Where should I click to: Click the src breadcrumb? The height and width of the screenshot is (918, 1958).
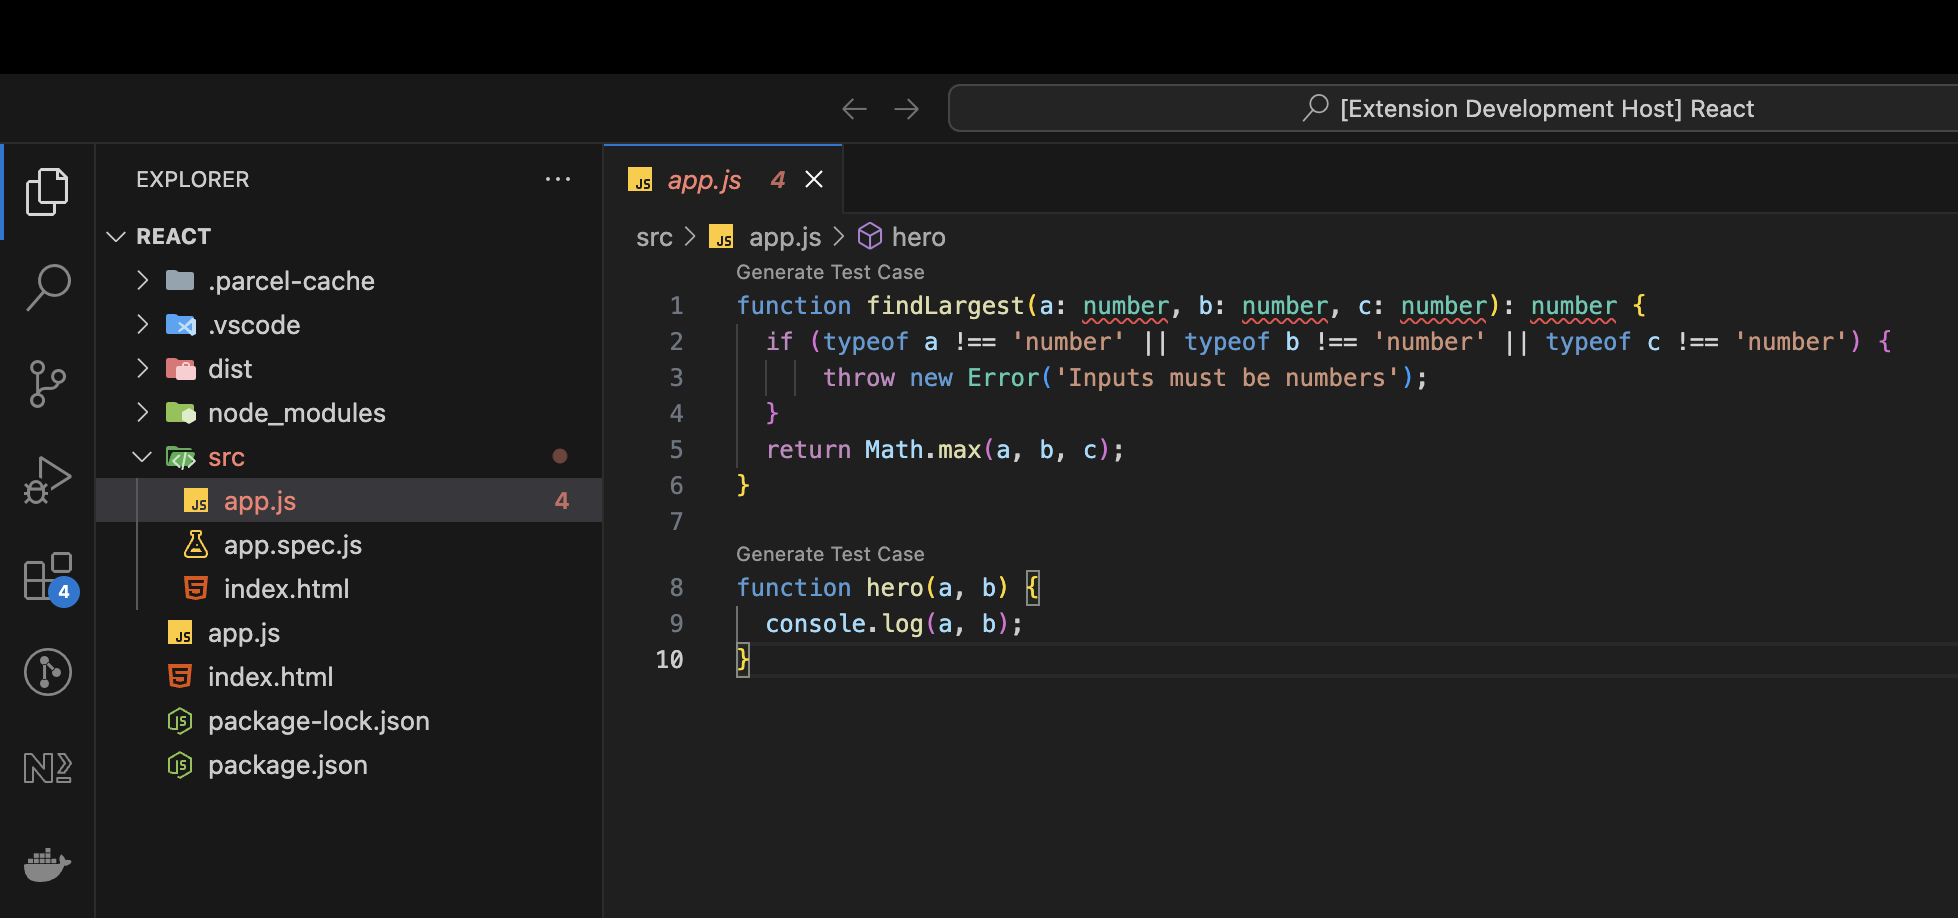pos(654,237)
